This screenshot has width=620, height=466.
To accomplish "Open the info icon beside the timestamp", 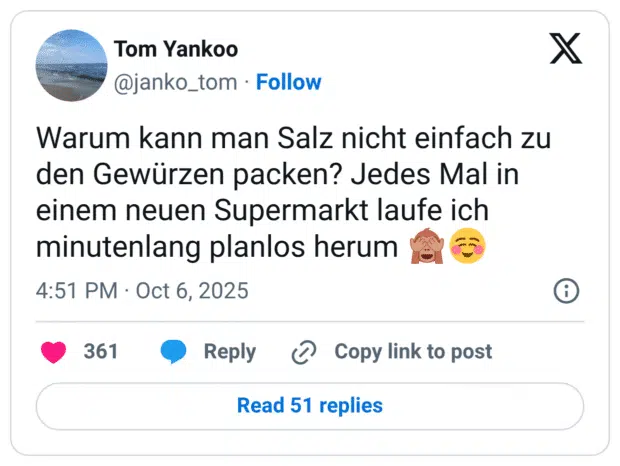I will [566, 291].
